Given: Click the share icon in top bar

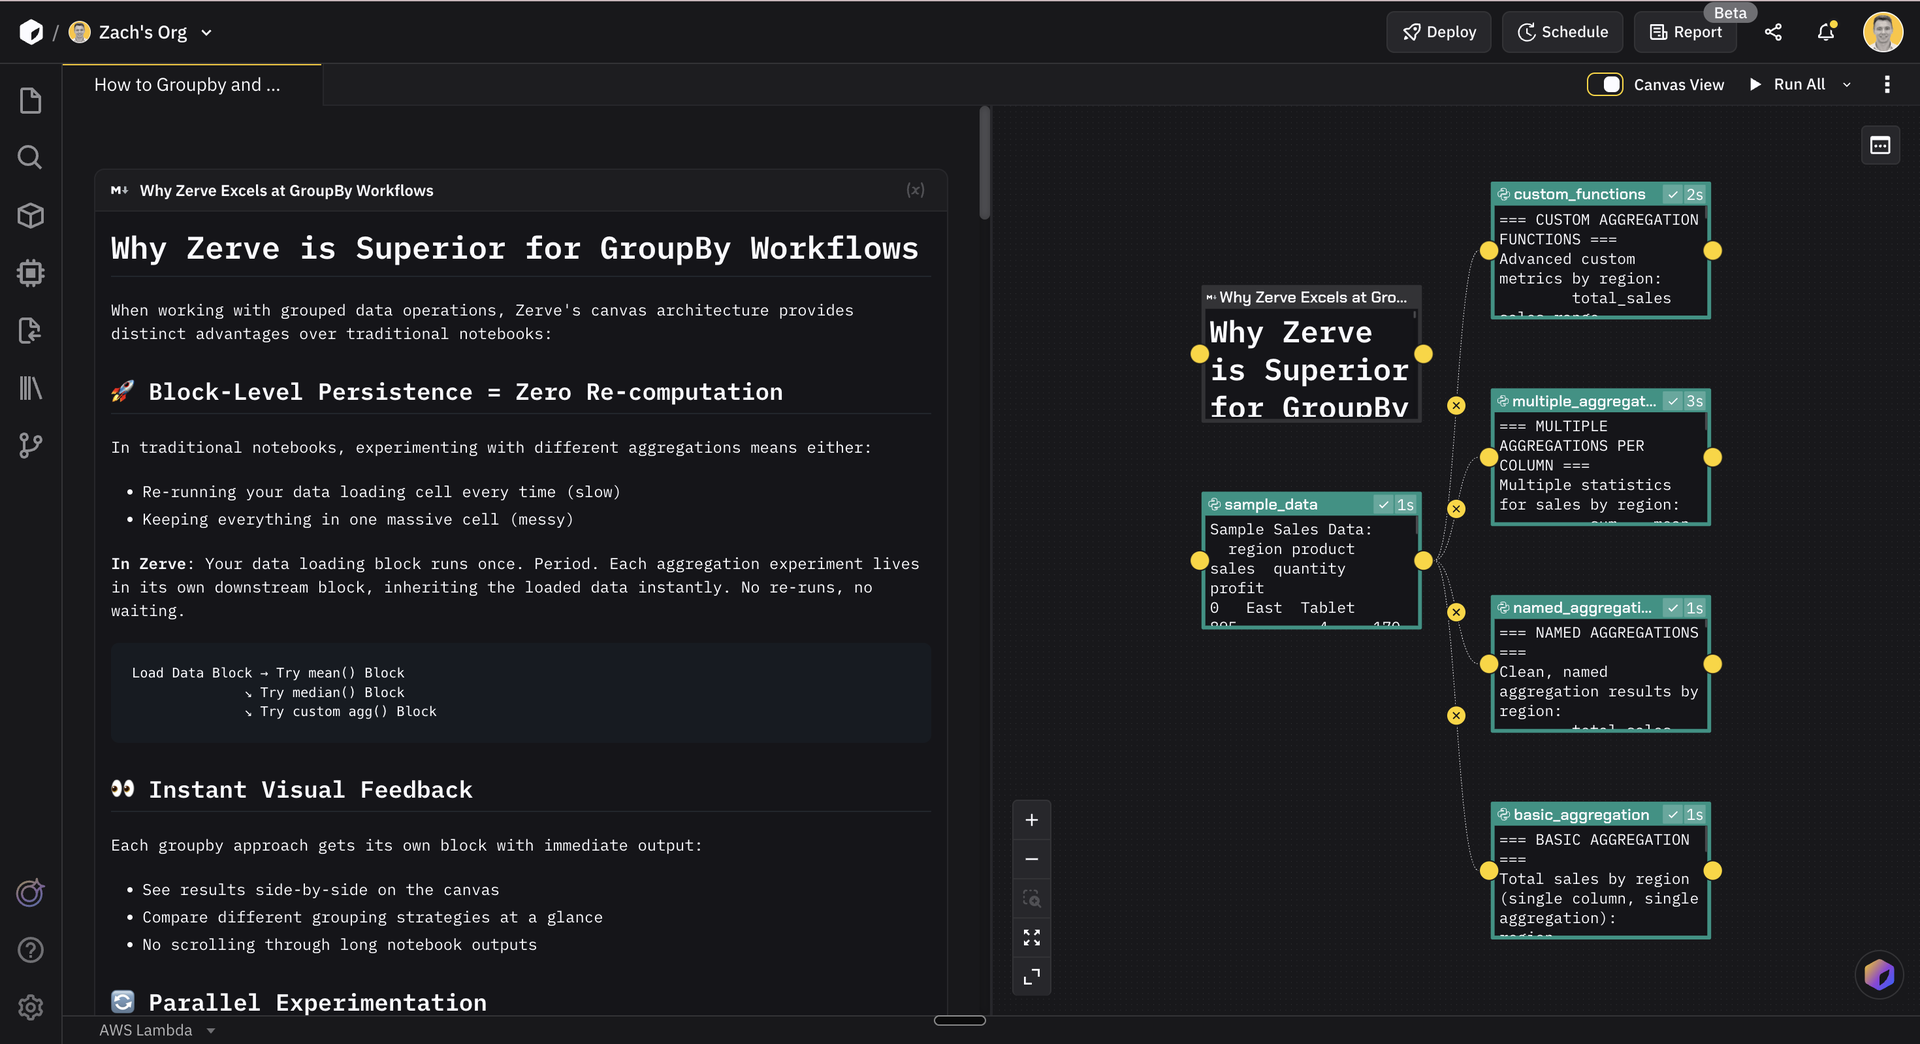Looking at the screenshot, I should [1773, 32].
